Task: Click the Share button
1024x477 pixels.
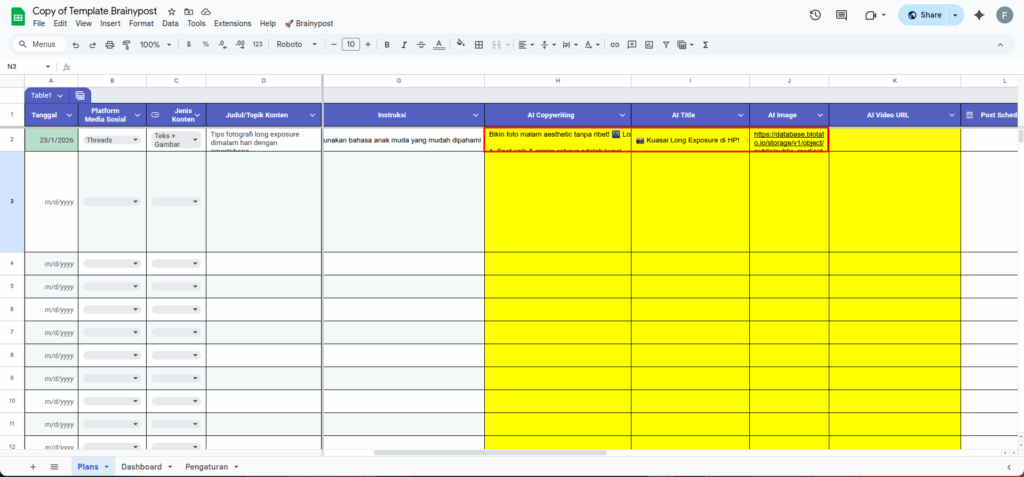Action: point(923,15)
